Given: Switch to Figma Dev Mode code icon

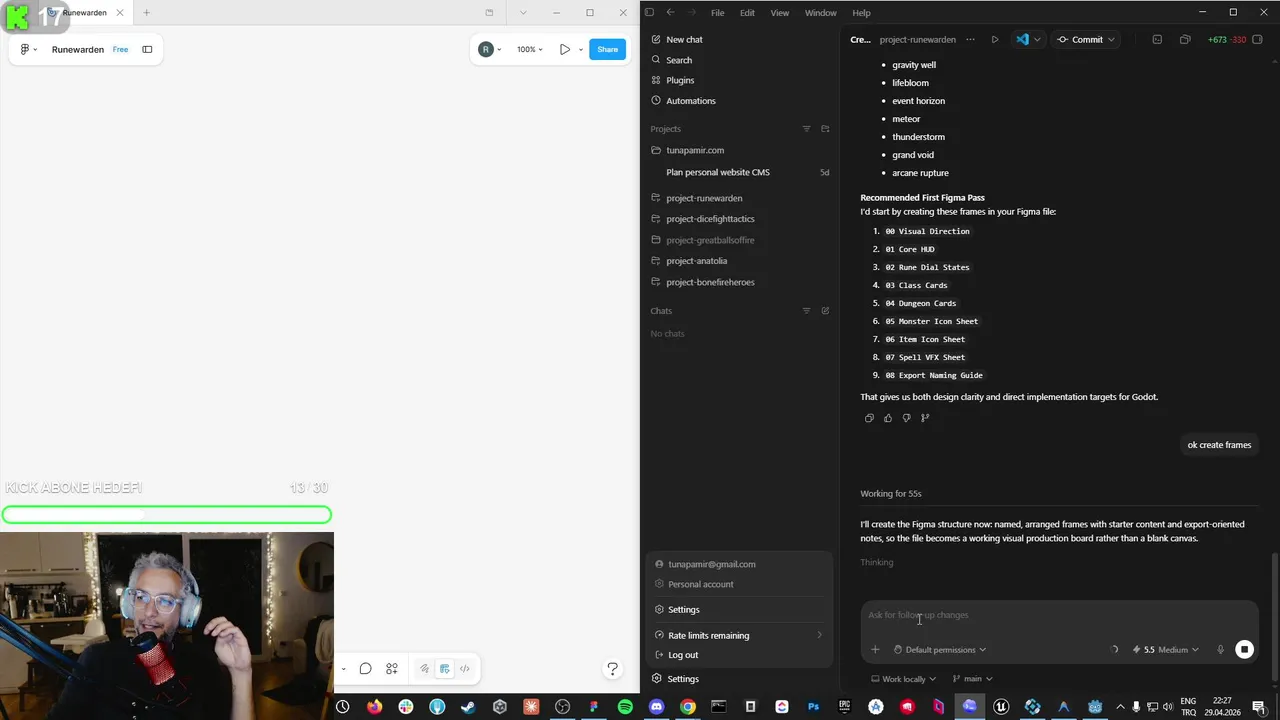Looking at the screenshot, I should pyautogui.click(x=464, y=669).
